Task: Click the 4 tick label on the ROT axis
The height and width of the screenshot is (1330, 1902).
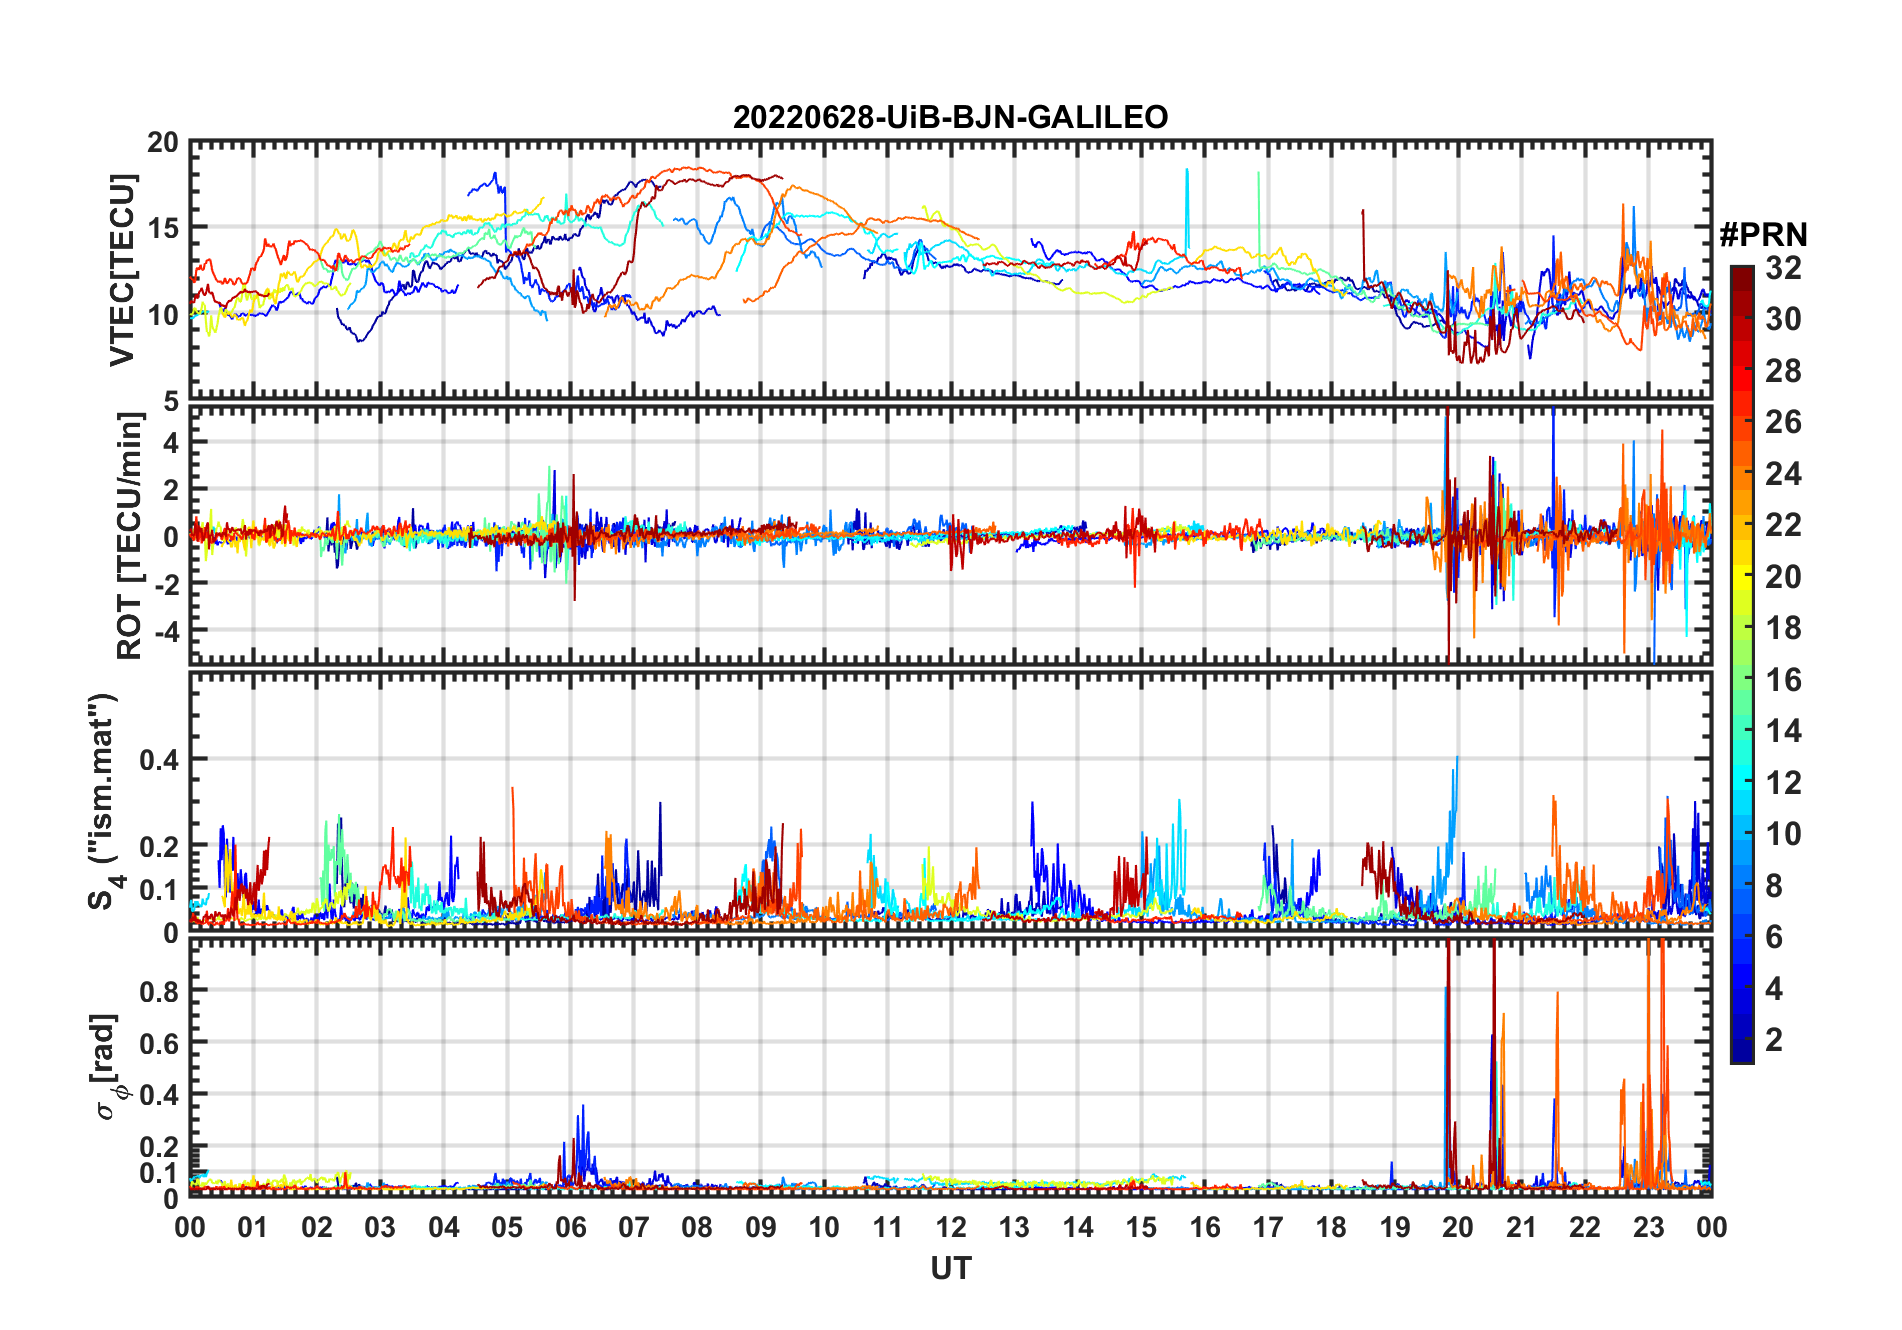Action: (172, 442)
